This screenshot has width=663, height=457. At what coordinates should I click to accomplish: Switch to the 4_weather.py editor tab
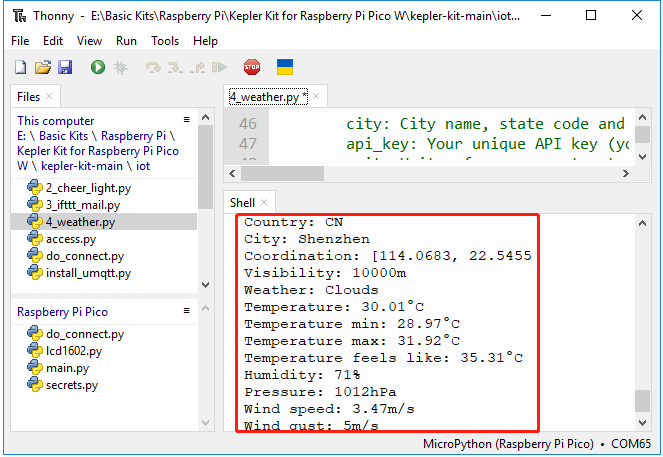268,97
